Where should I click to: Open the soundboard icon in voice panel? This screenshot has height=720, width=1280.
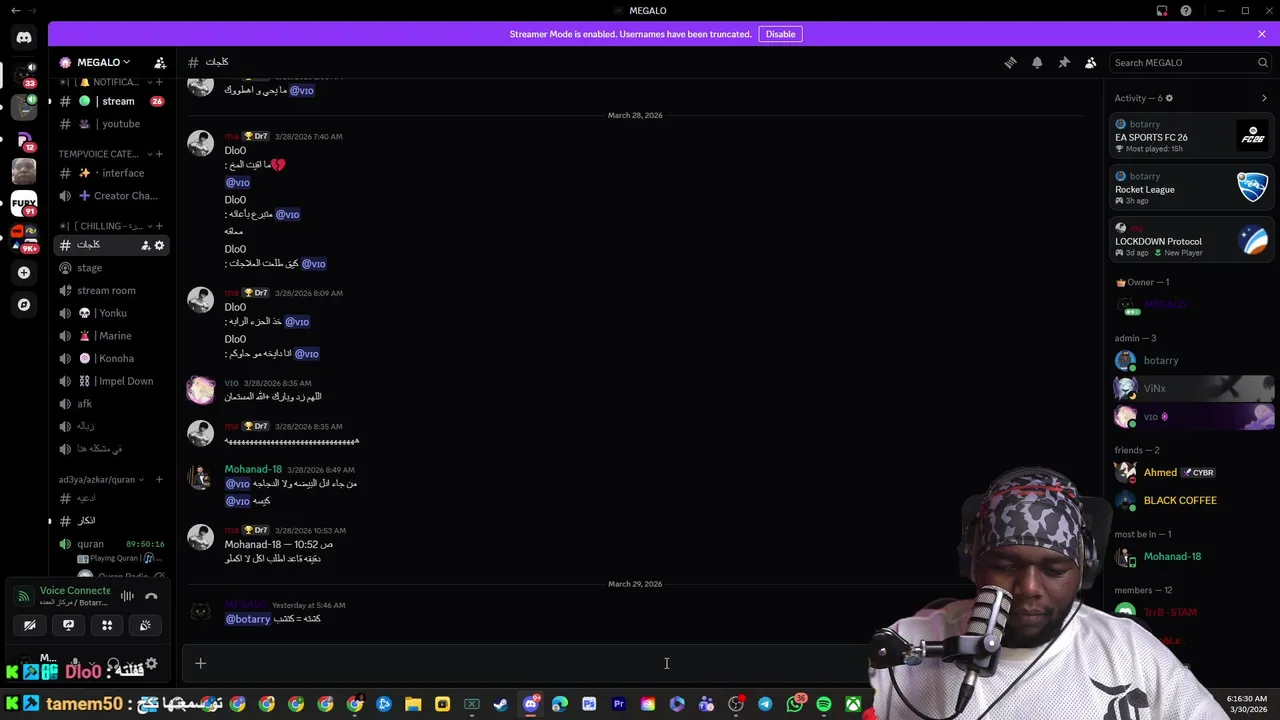pos(145,625)
